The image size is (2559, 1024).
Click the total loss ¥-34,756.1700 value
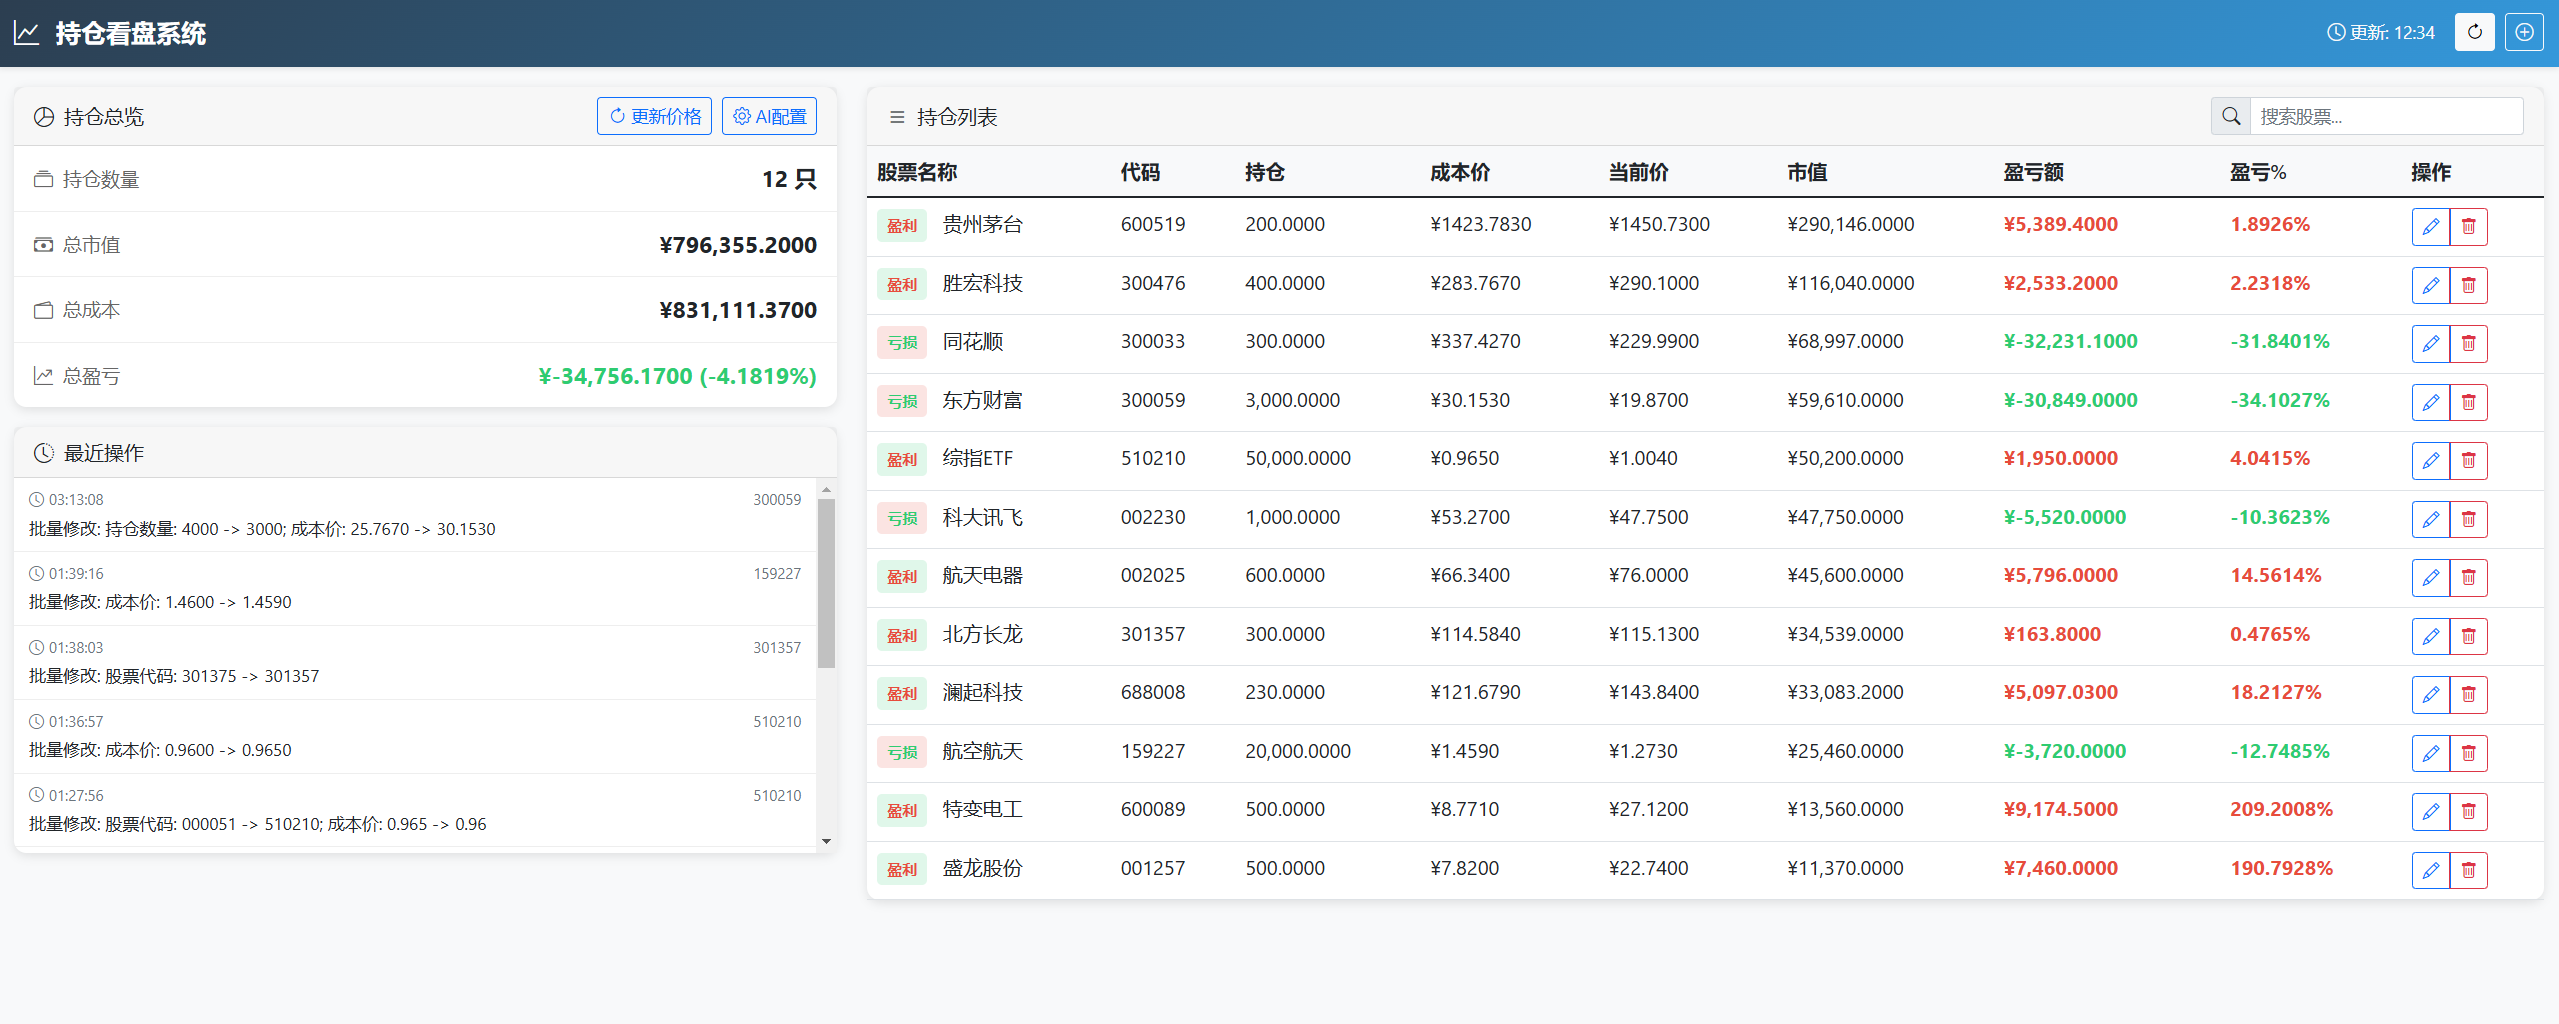click(x=677, y=376)
